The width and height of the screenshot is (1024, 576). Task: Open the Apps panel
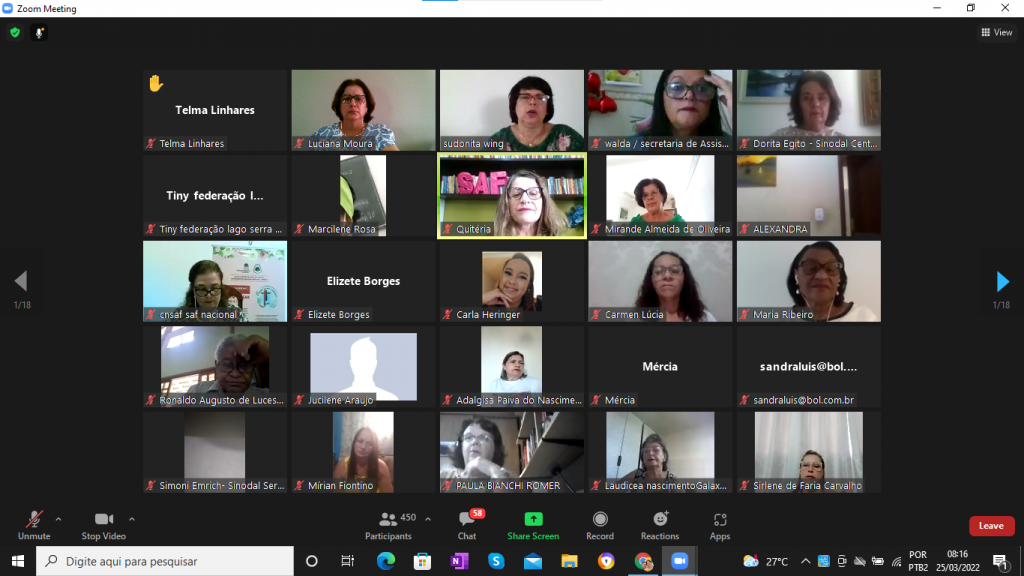[720, 524]
